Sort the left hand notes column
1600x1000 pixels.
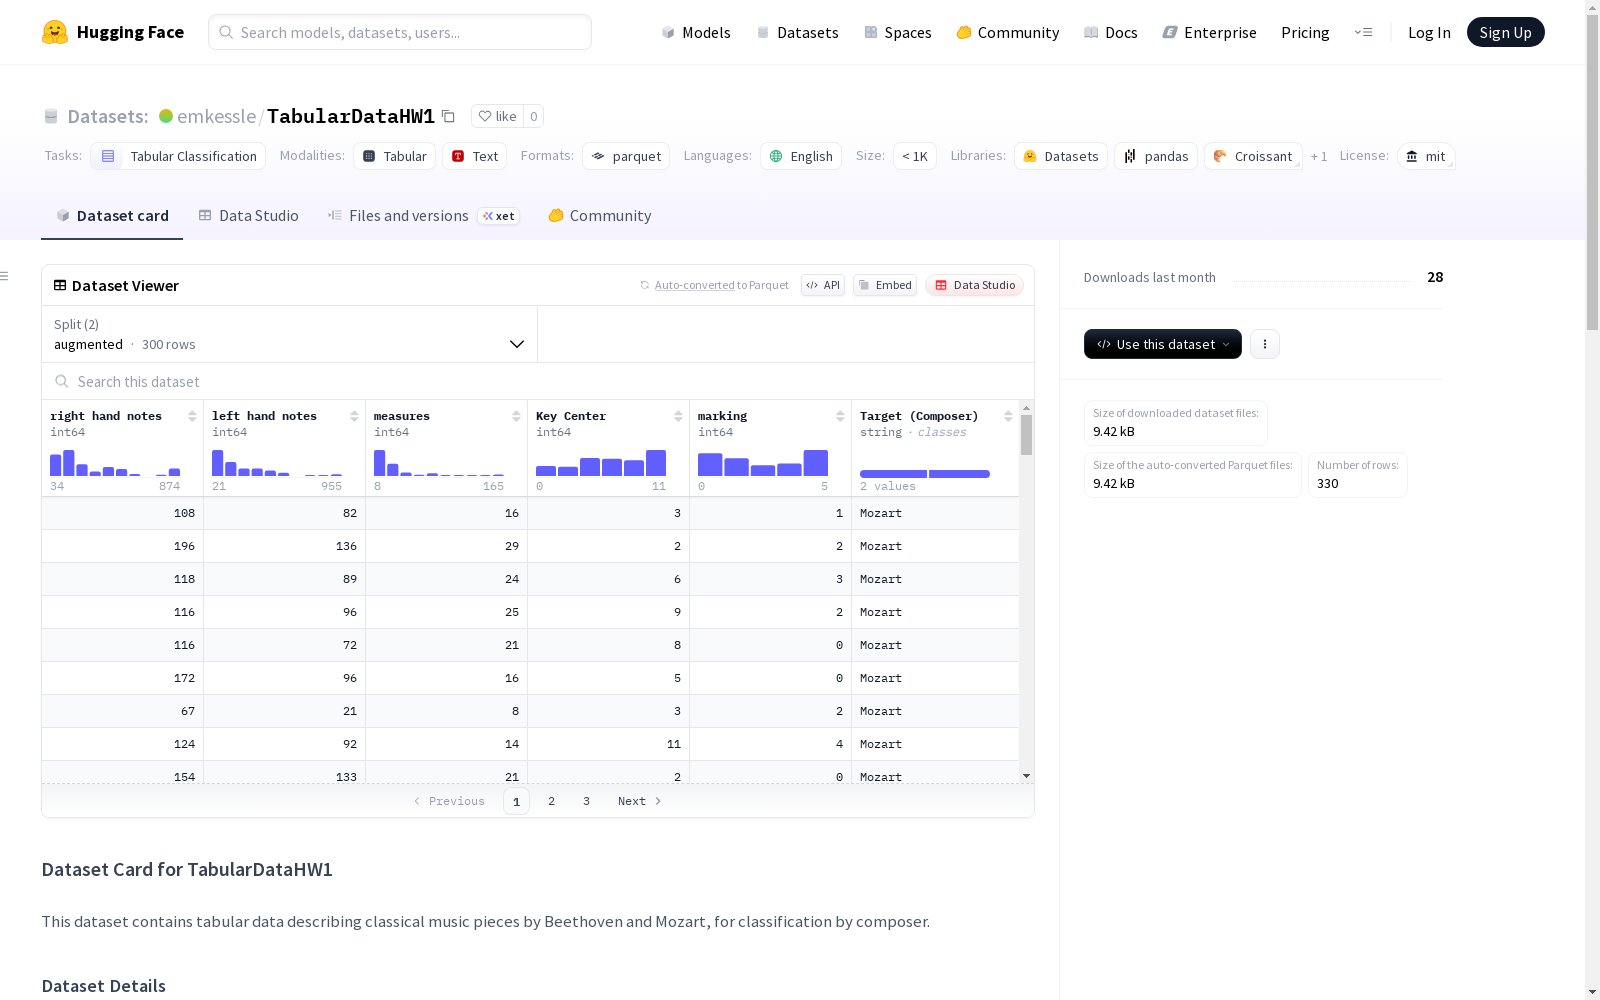pos(354,416)
